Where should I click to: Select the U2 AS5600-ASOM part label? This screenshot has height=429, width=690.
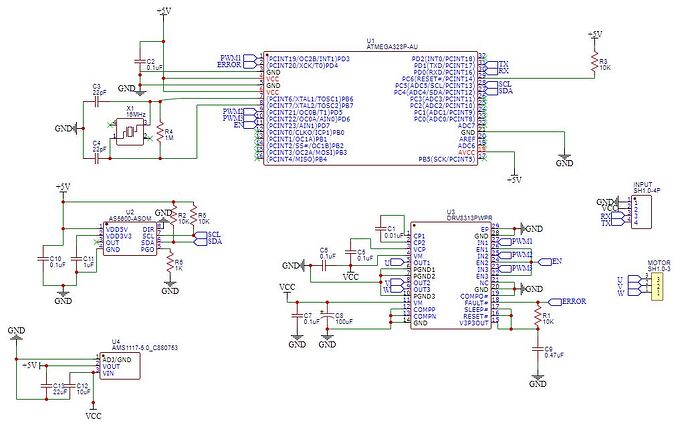130,215
